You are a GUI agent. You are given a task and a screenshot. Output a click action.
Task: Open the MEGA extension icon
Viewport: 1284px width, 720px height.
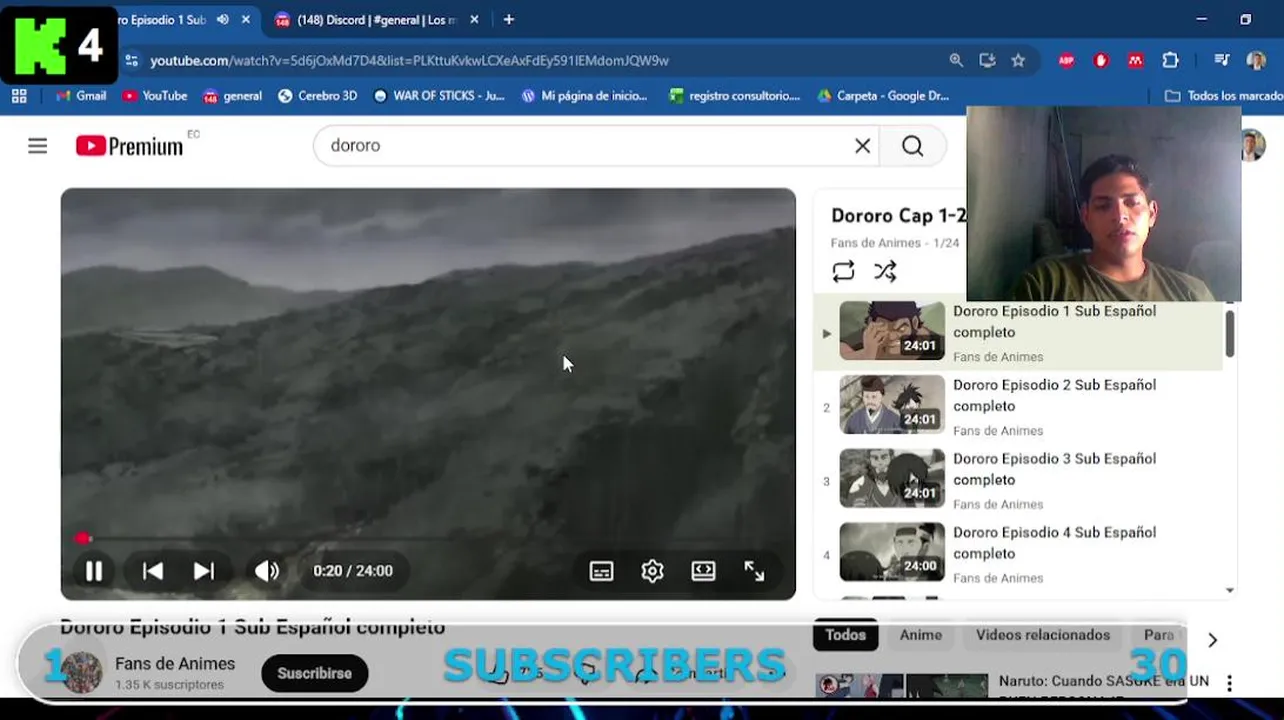1135,61
